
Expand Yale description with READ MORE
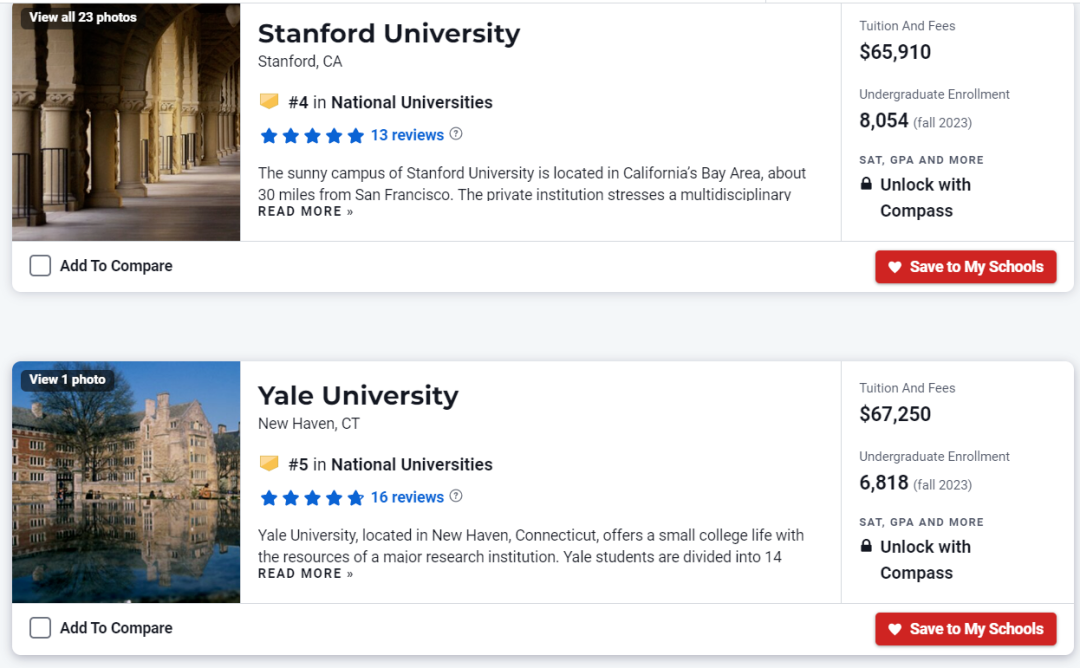coord(305,574)
